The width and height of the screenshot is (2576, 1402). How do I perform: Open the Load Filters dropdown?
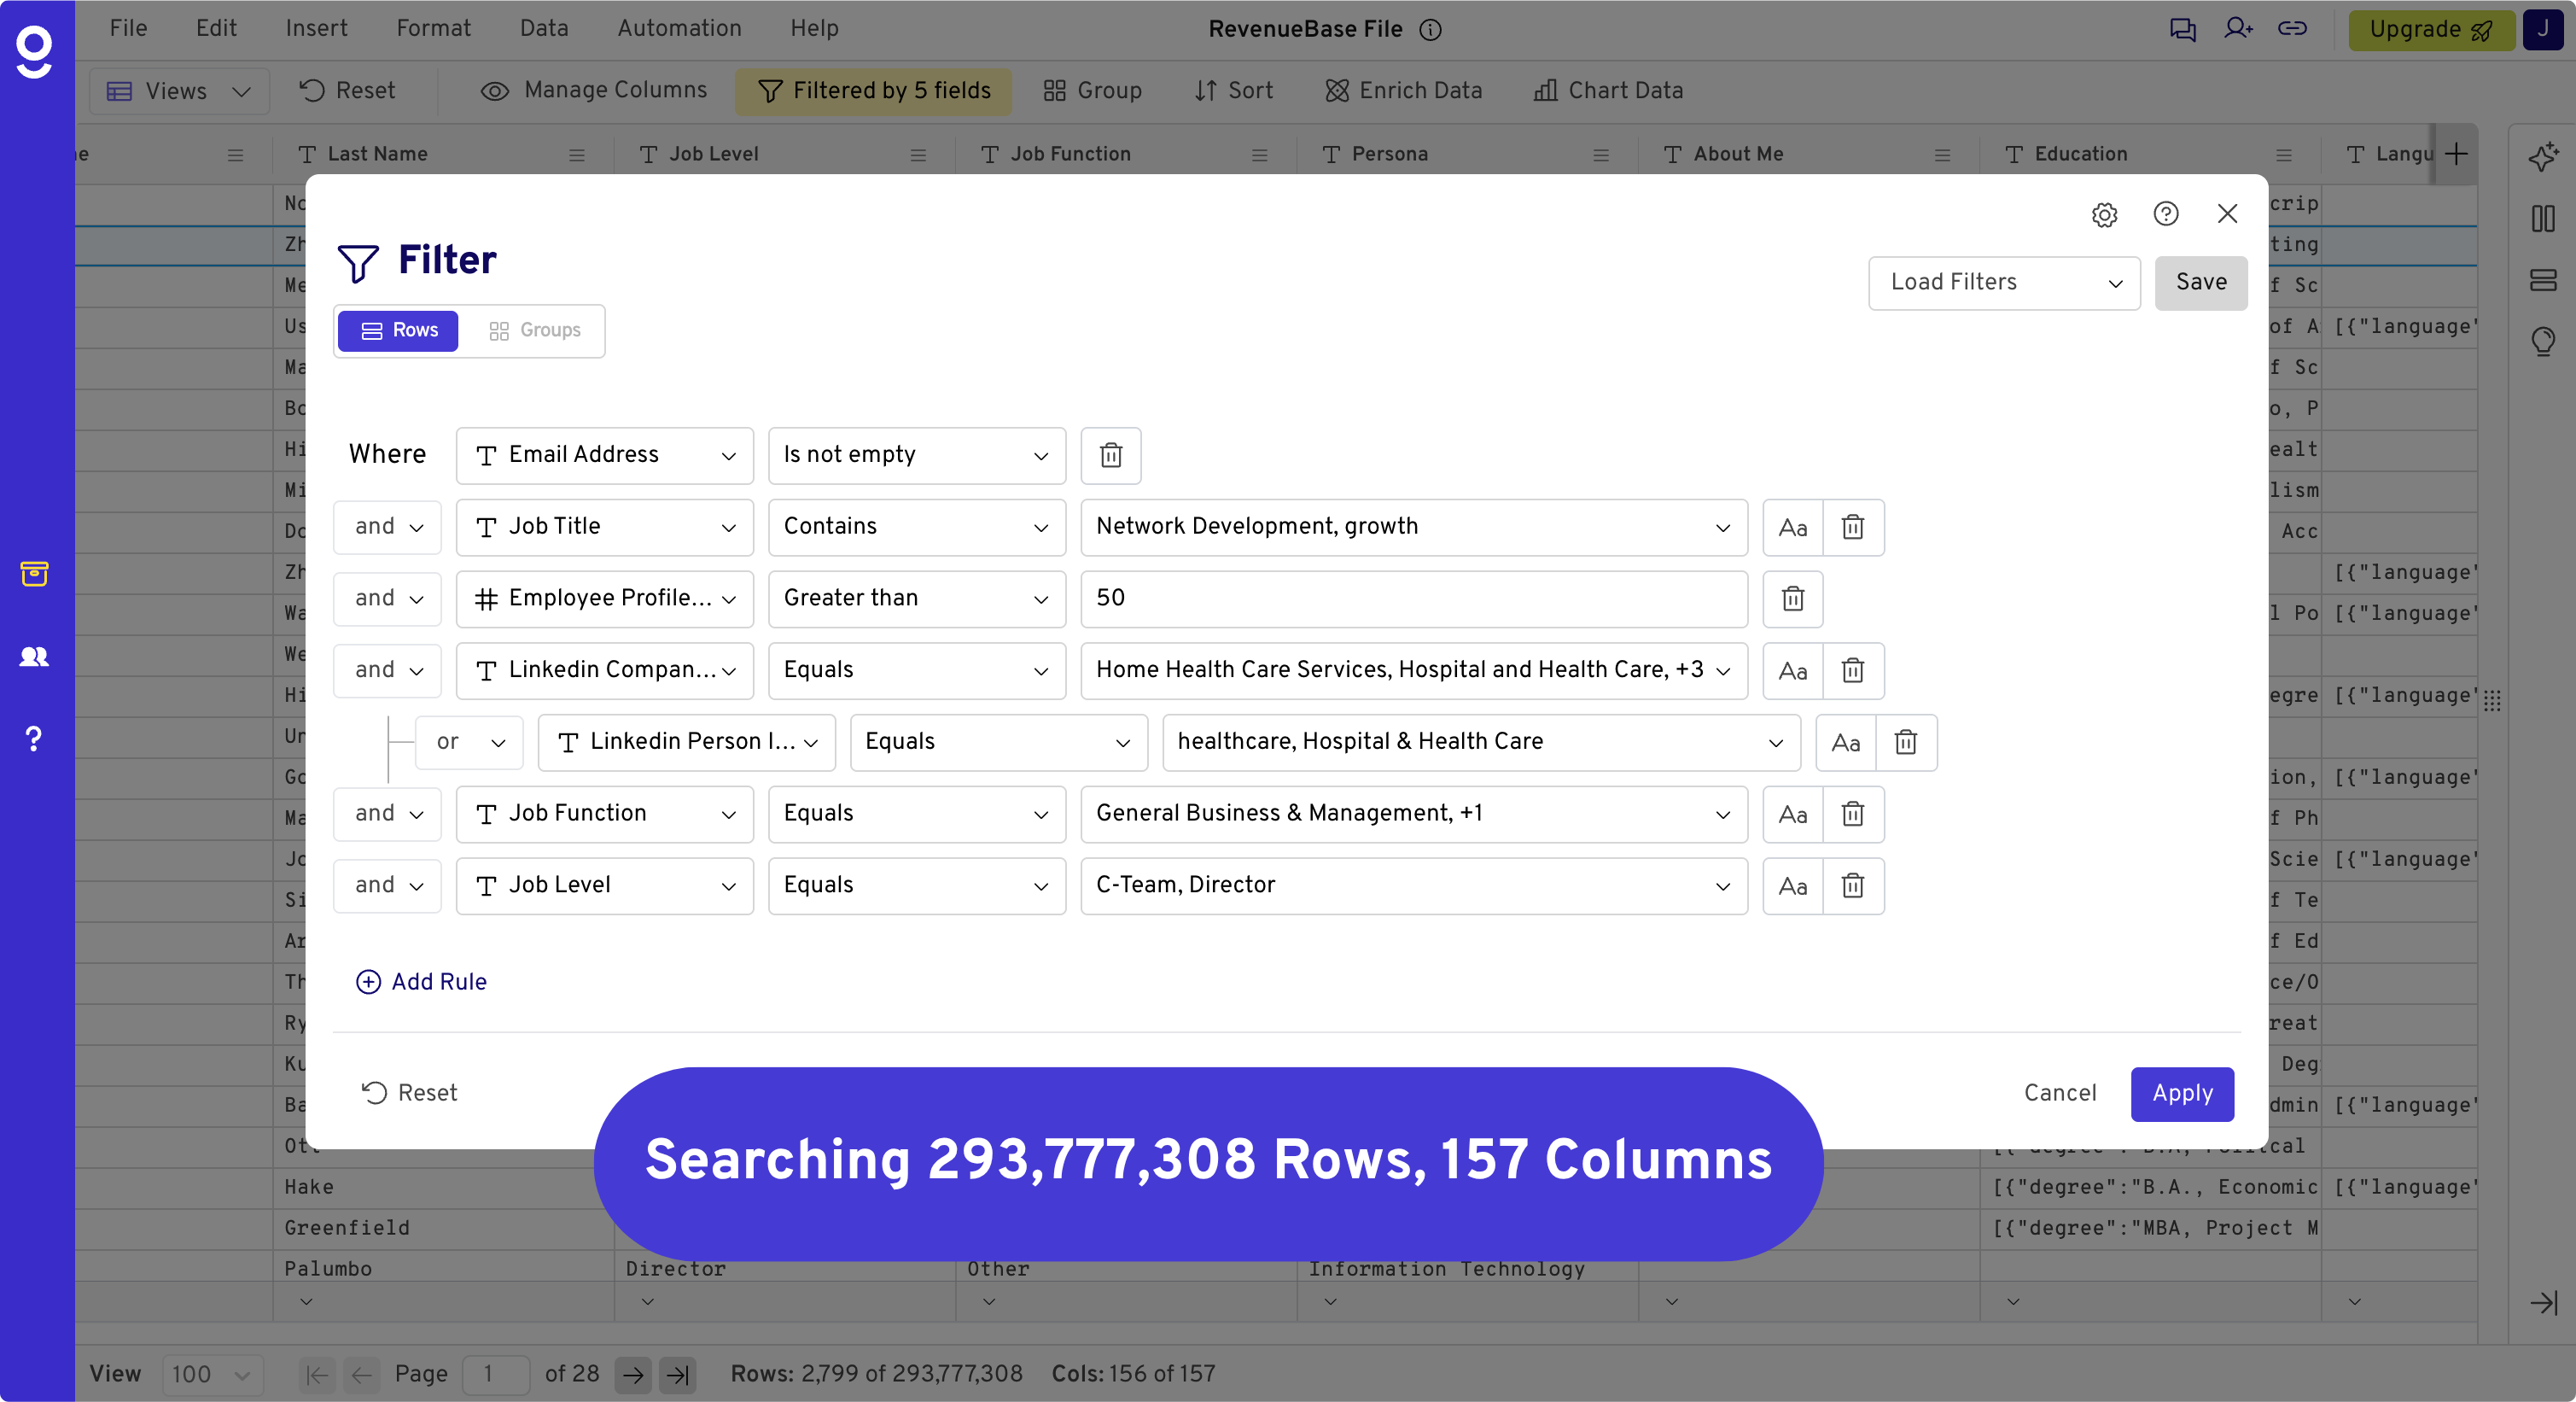pyautogui.click(x=2003, y=283)
